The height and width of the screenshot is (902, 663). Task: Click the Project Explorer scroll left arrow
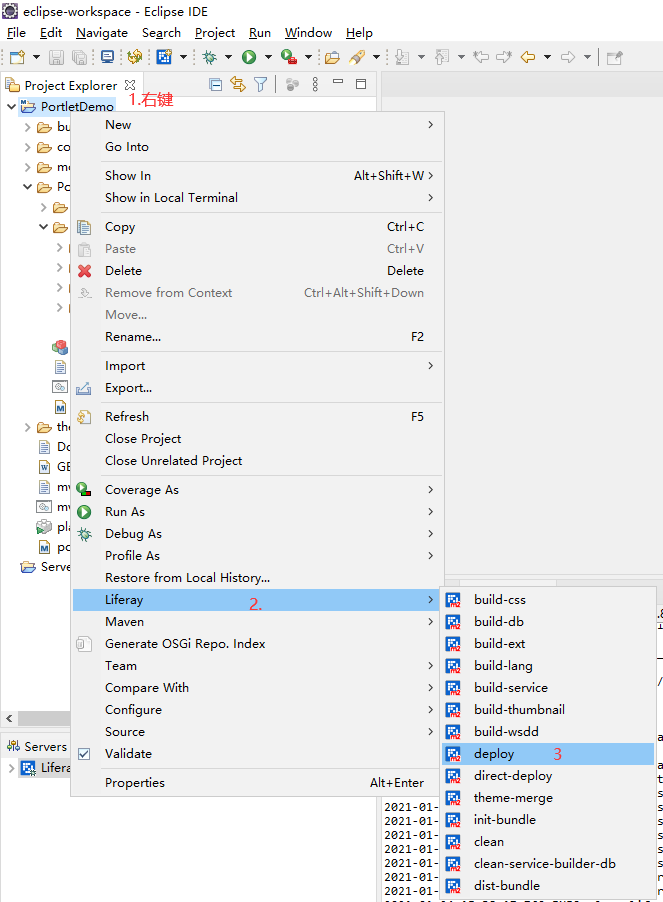click(9, 718)
